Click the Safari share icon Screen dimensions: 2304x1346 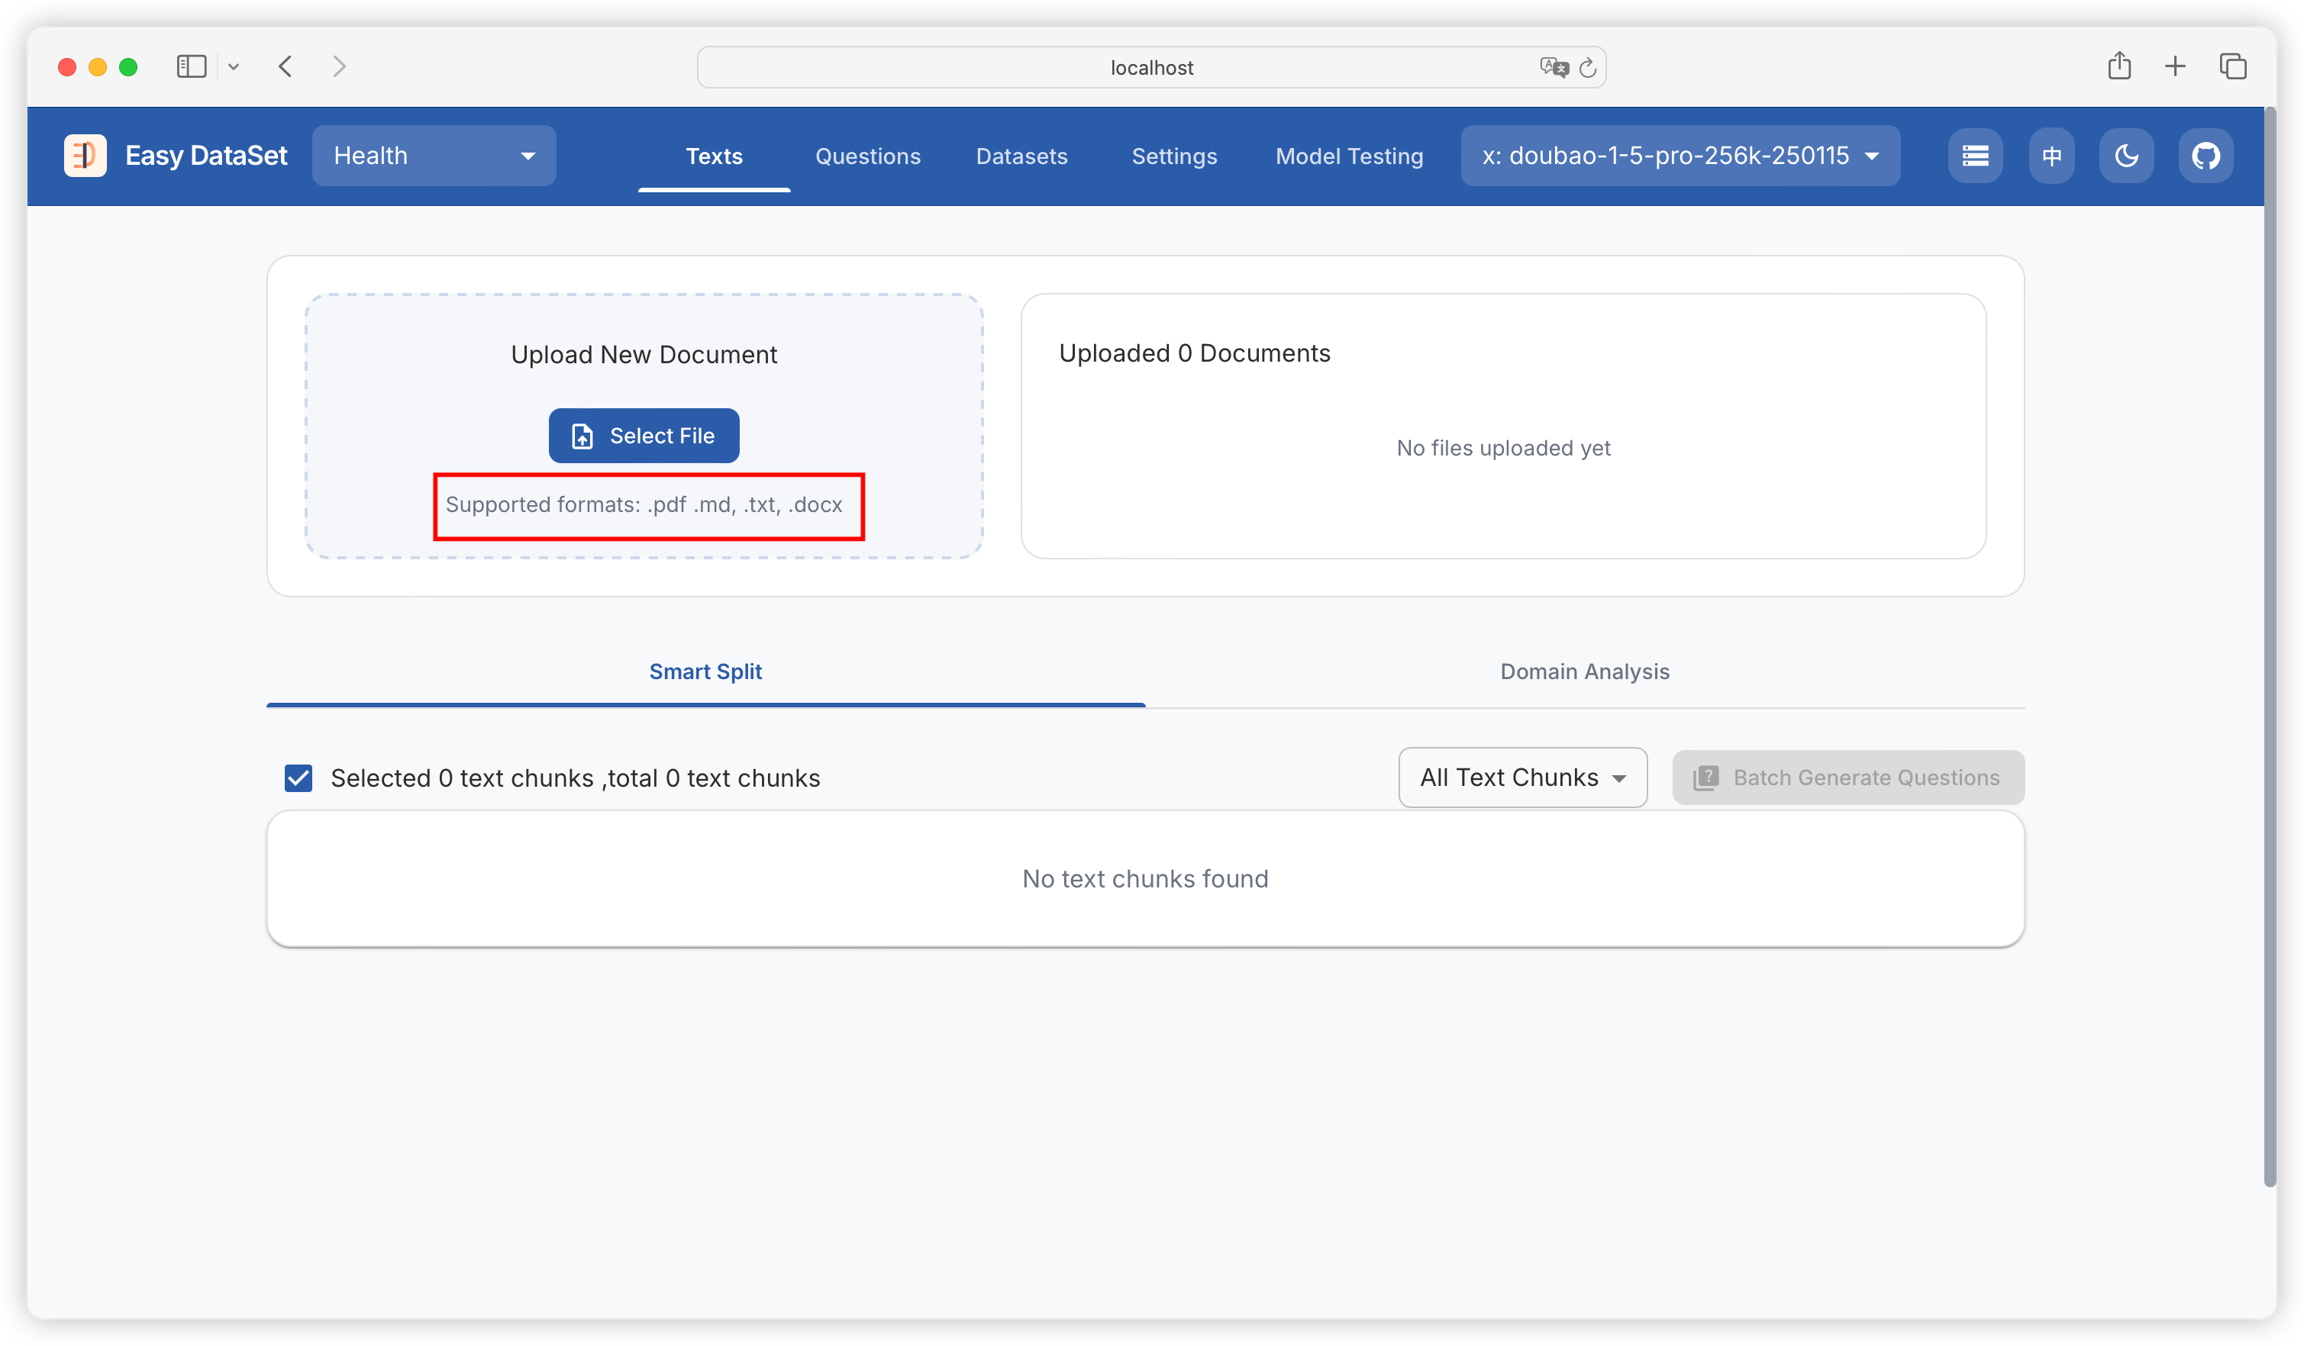pos(2119,67)
